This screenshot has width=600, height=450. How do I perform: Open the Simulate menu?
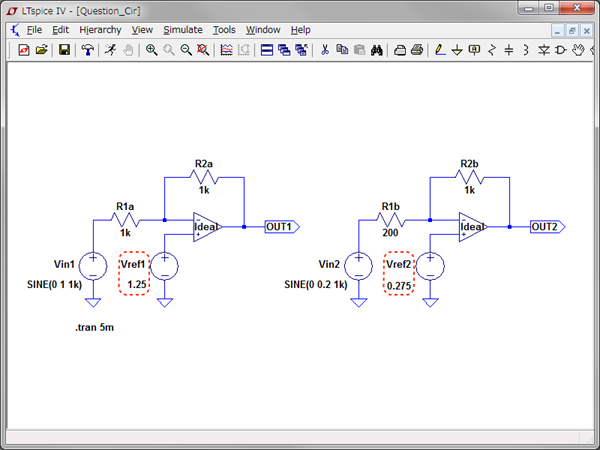[x=182, y=30]
